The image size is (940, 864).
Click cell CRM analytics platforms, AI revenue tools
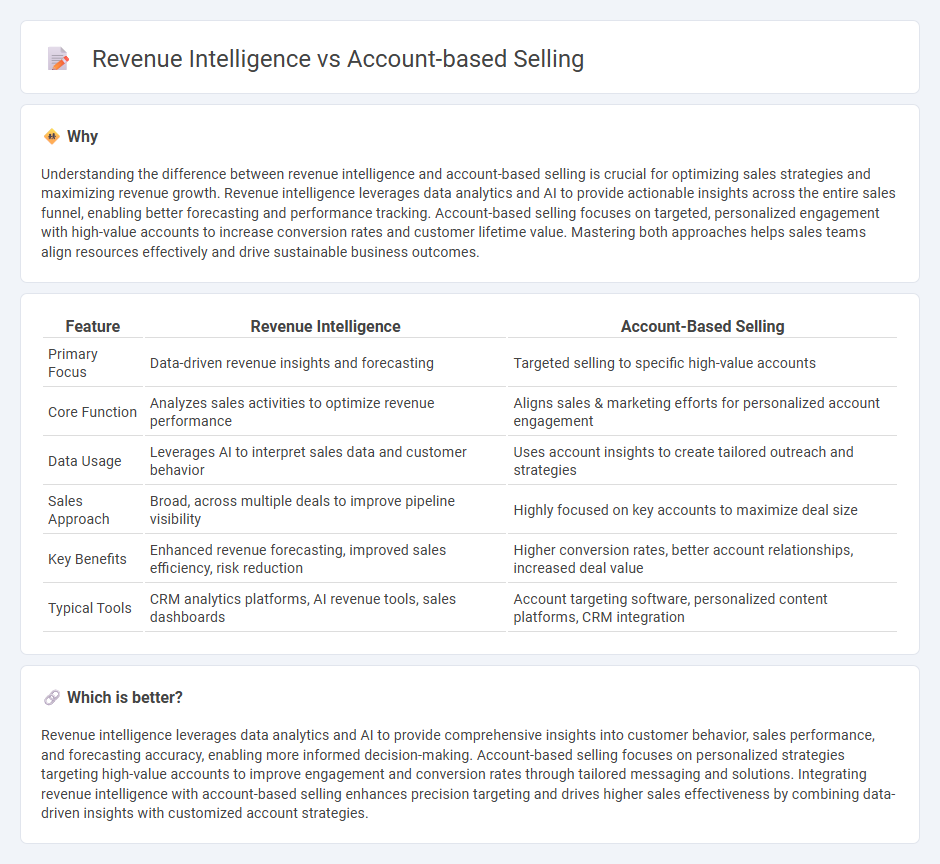tap(326, 608)
